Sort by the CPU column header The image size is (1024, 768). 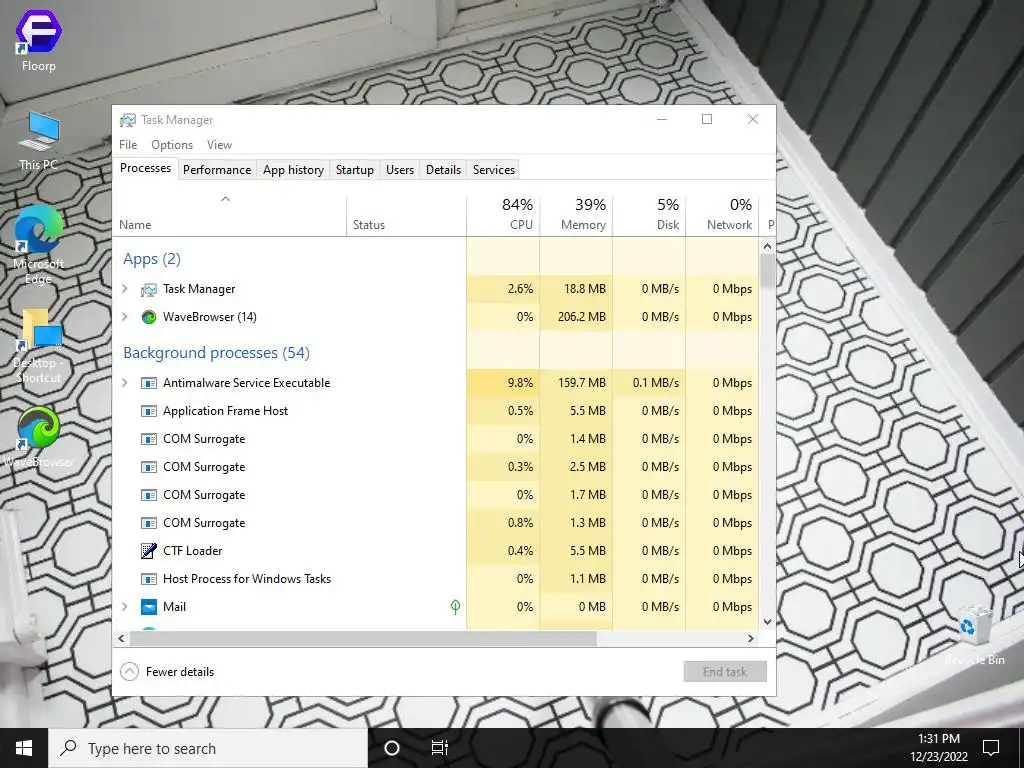coord(504,216)
